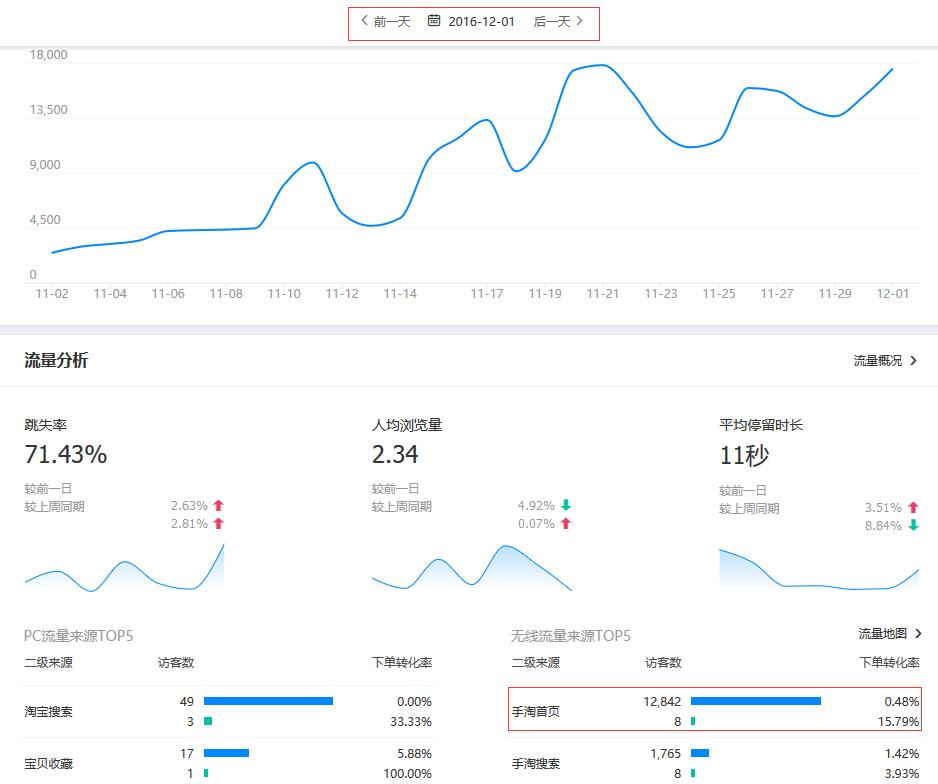Open the calendar date picker icon

[x=435, y=21]
